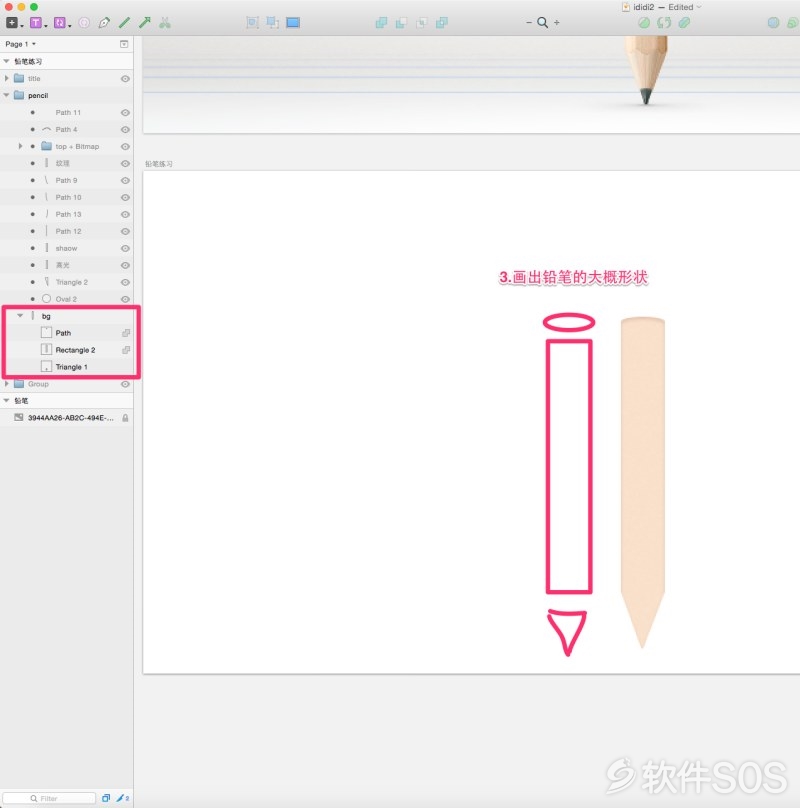Select the 高光 layer
This screenshot has height=808, width=800.
(x=67, y=266)
